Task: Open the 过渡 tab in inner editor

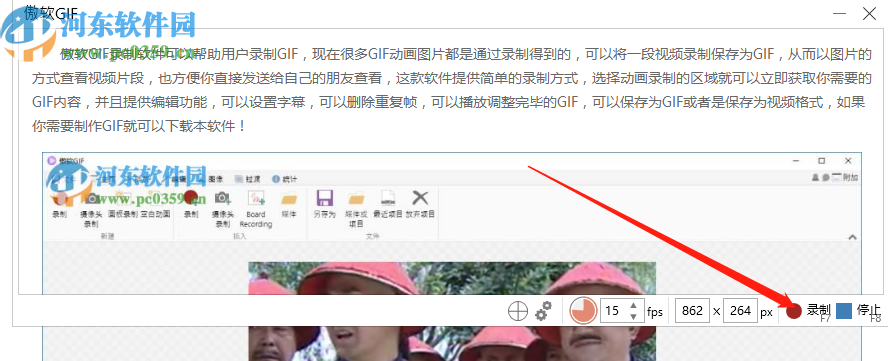Action: click(x=247, y=179)
